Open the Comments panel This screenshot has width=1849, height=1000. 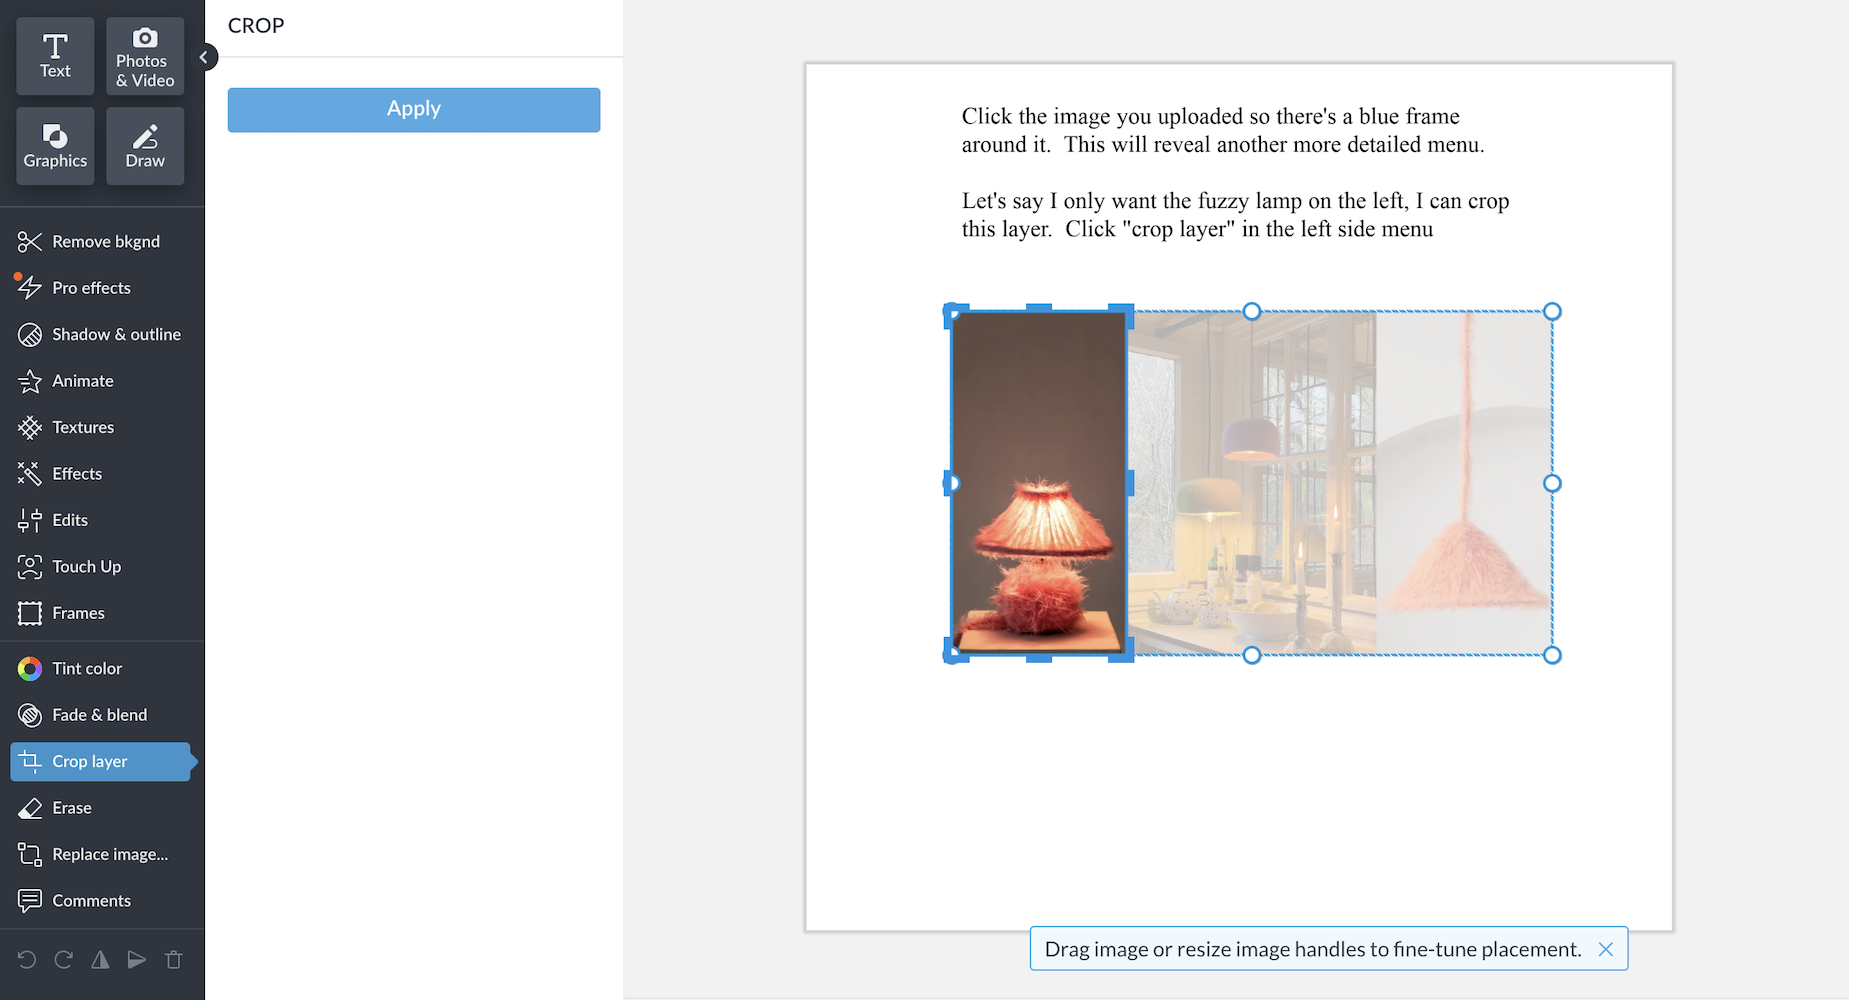(91, 901)
